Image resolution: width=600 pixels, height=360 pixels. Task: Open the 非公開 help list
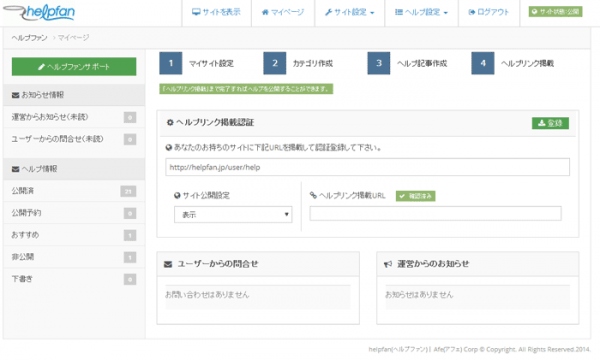click(x=74, y=257)
